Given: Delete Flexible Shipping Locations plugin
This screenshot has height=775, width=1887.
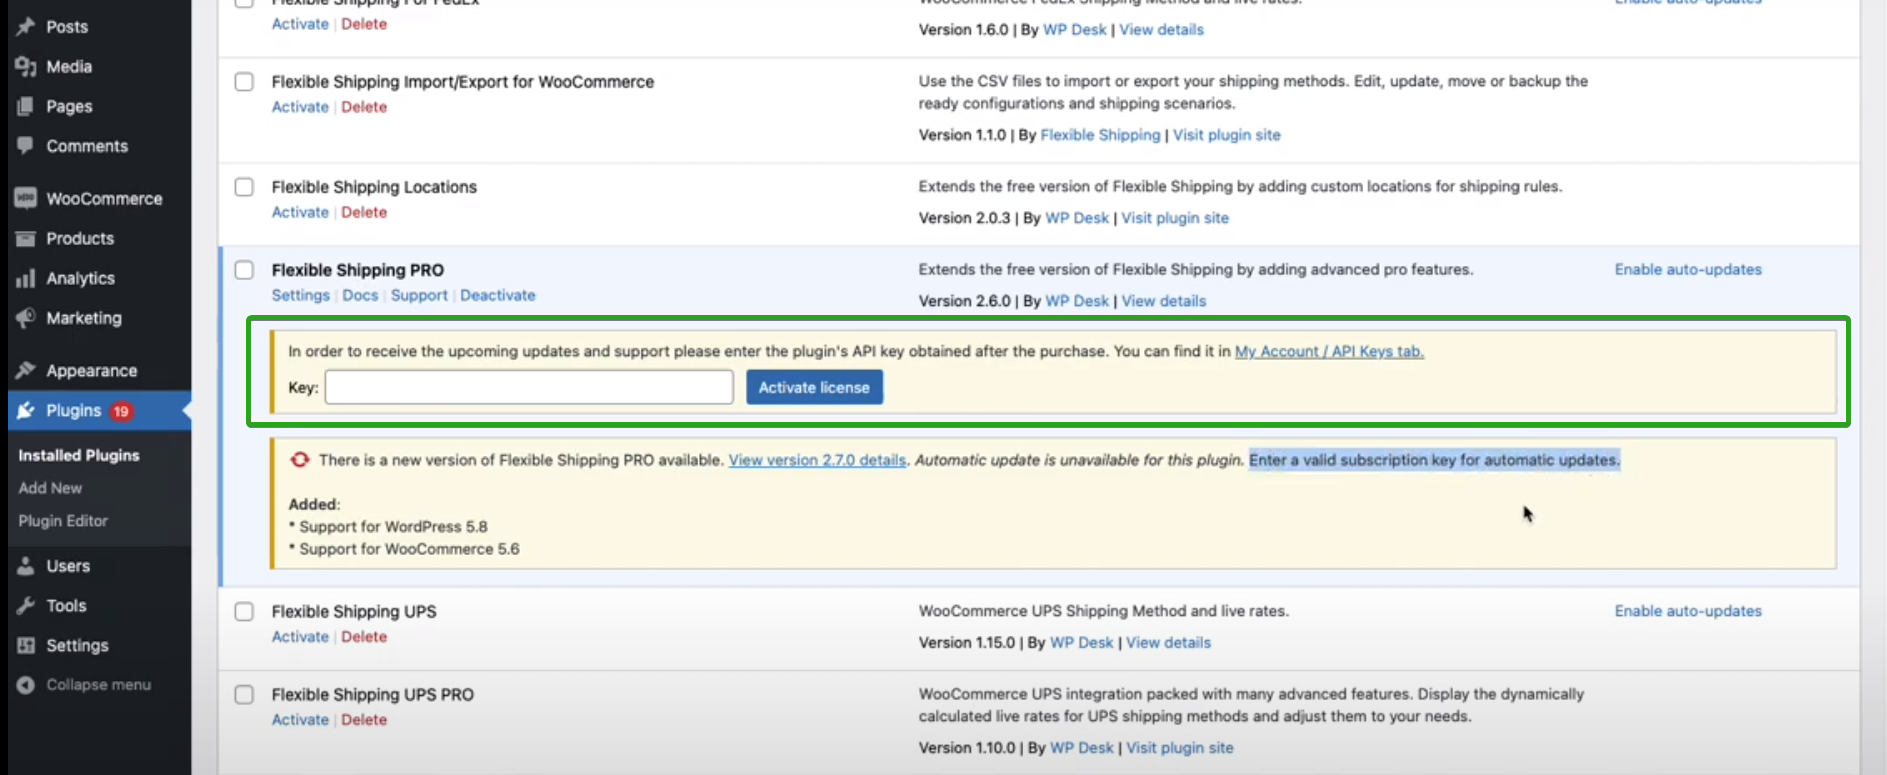Looking at the screenshot, I should (x=364, y=212).
